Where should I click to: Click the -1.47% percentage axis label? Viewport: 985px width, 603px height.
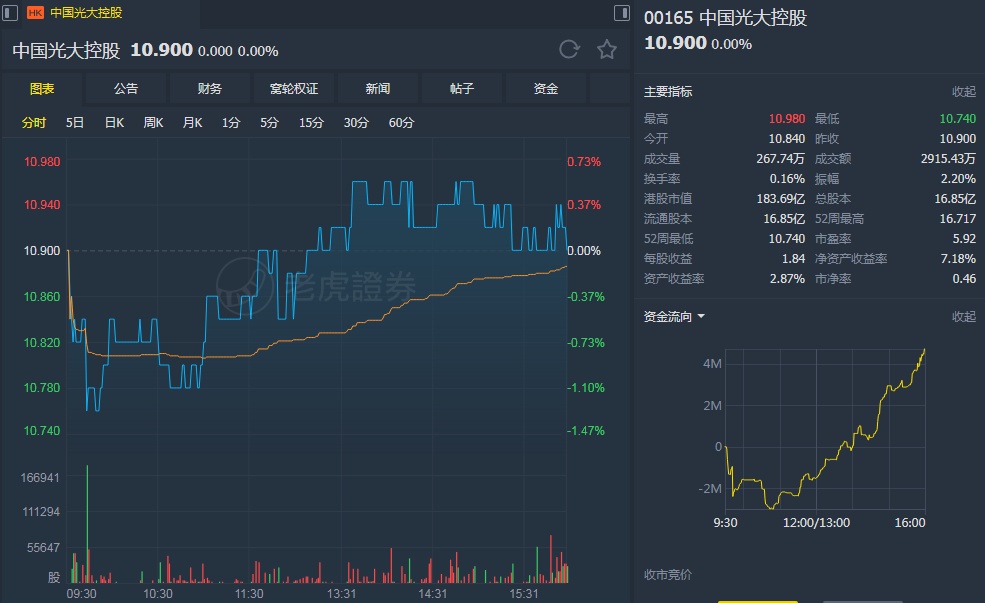(x=585, y=431)
